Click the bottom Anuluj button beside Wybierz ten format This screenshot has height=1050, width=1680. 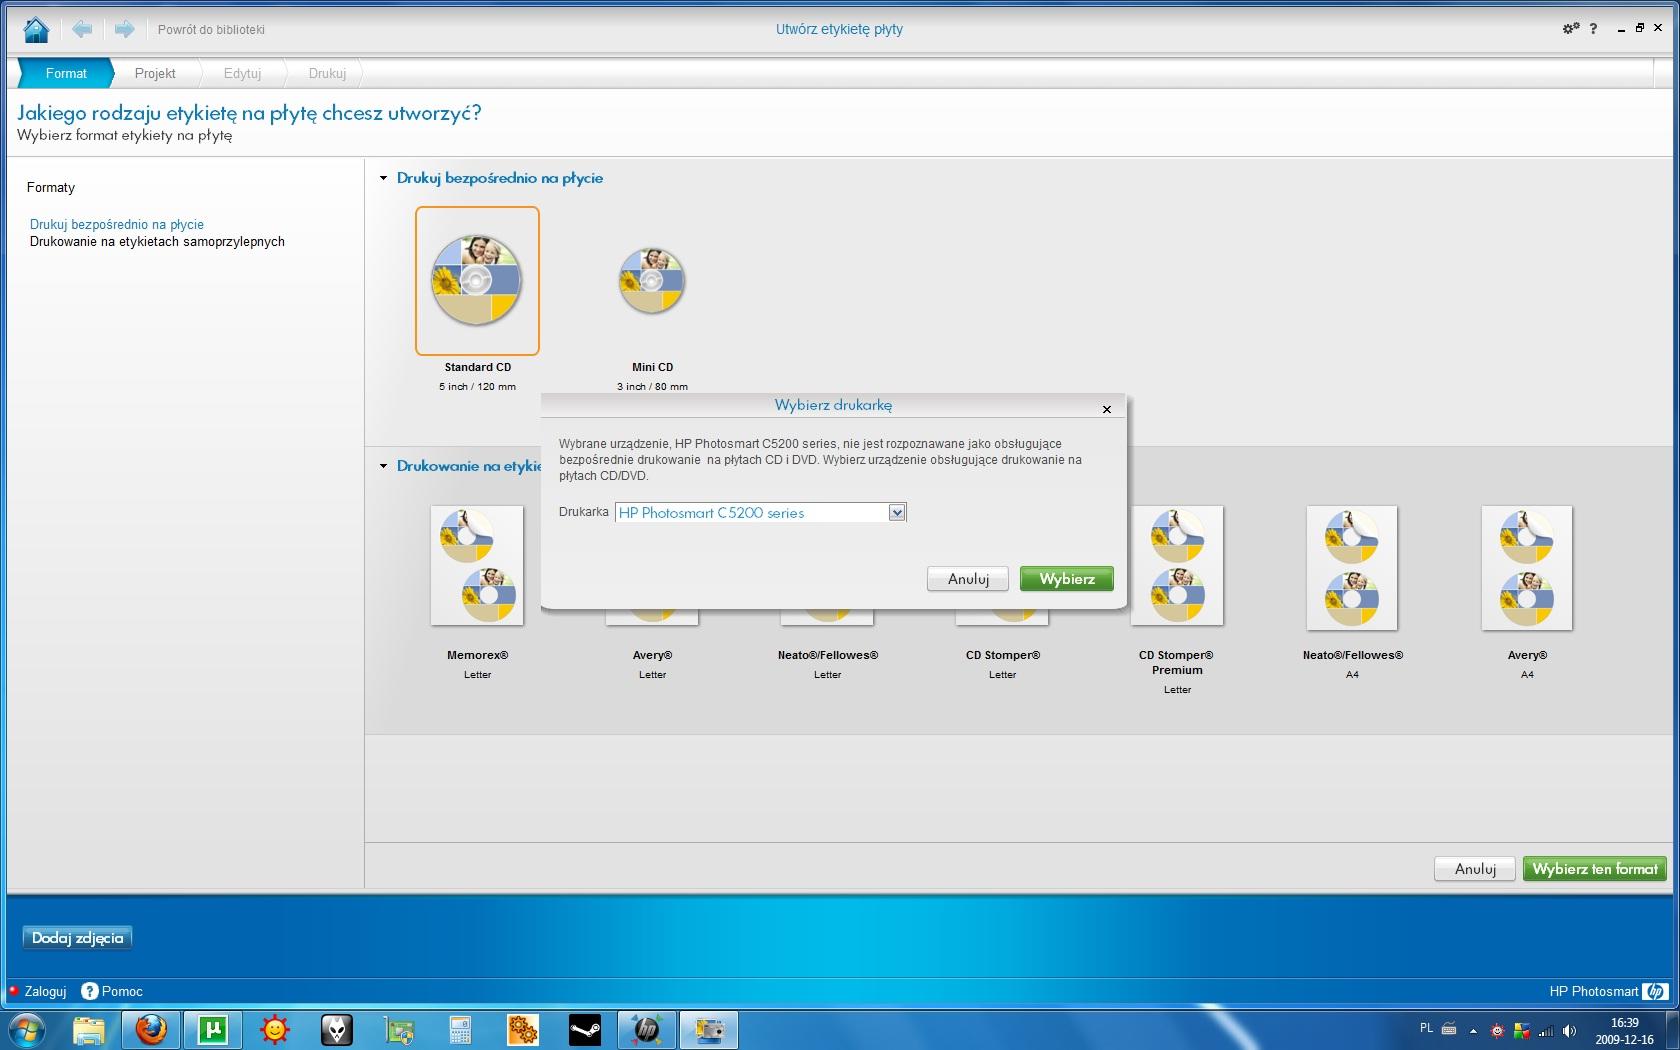coord(1475,869)
